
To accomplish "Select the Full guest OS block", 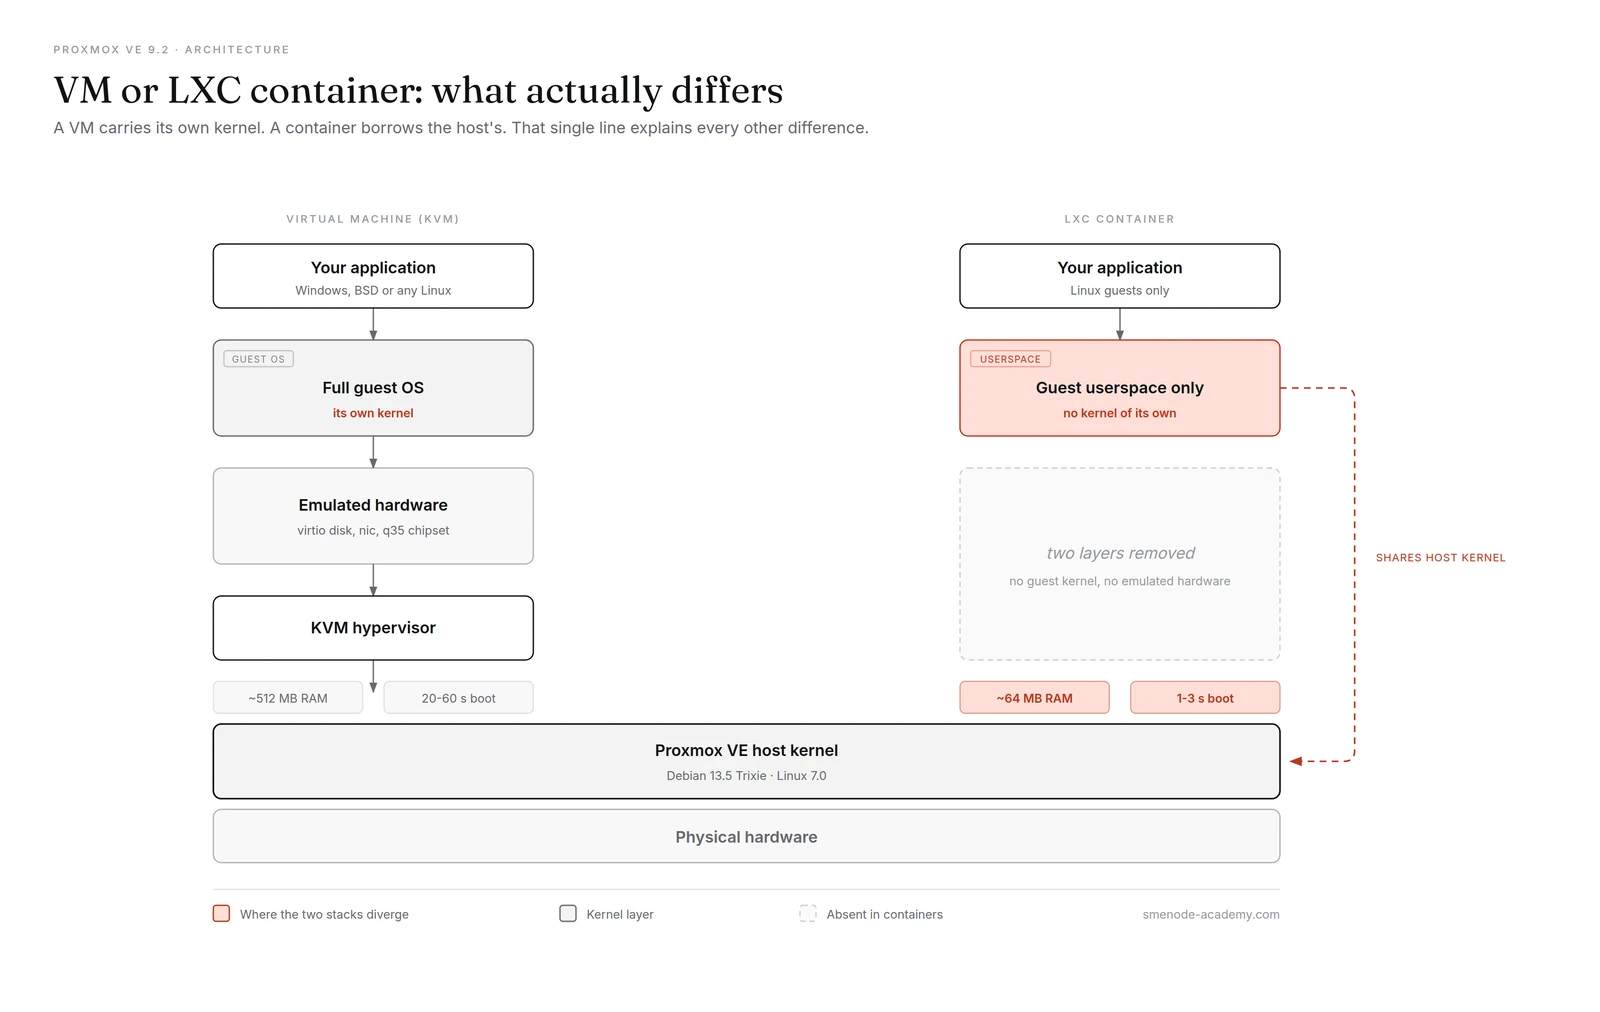I will pos(373,388).
